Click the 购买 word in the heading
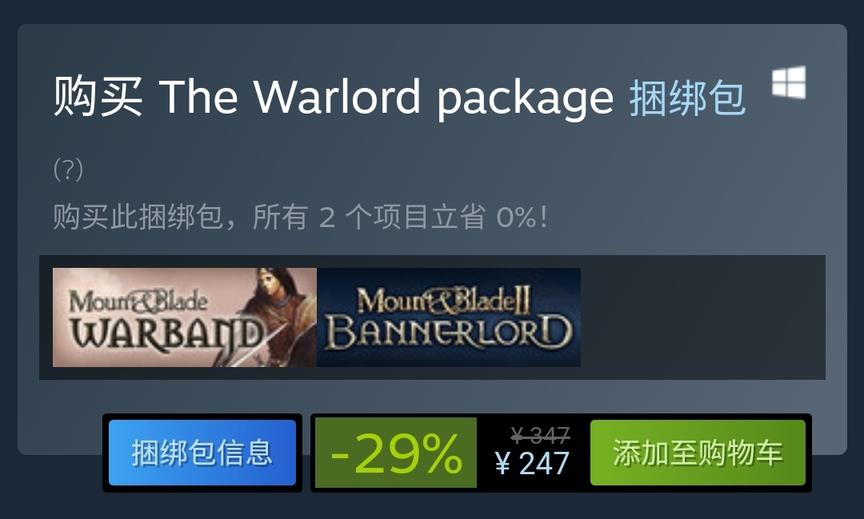 [98, 97]
